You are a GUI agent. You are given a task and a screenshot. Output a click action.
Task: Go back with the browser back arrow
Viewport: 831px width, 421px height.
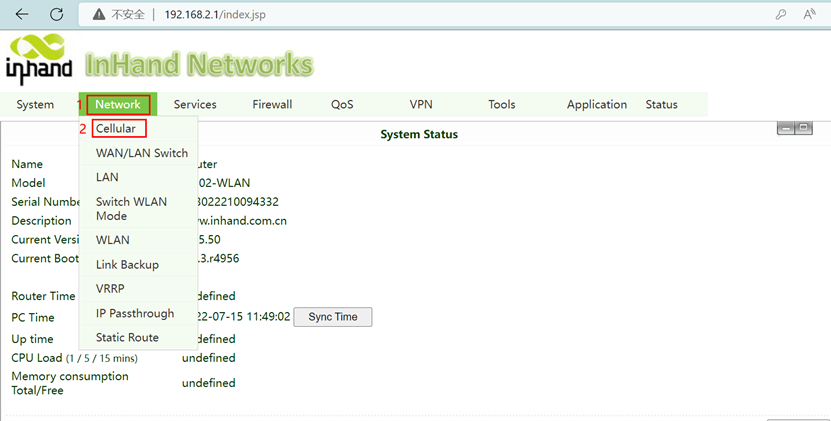(x=22, y=14)
